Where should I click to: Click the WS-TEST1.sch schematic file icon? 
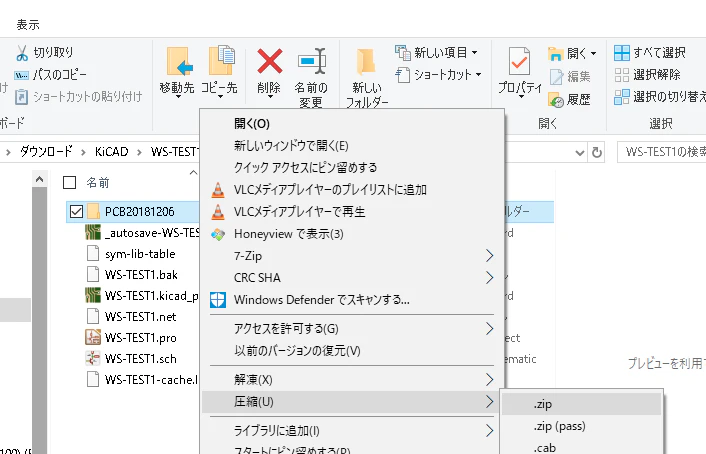tap(93, 359)
